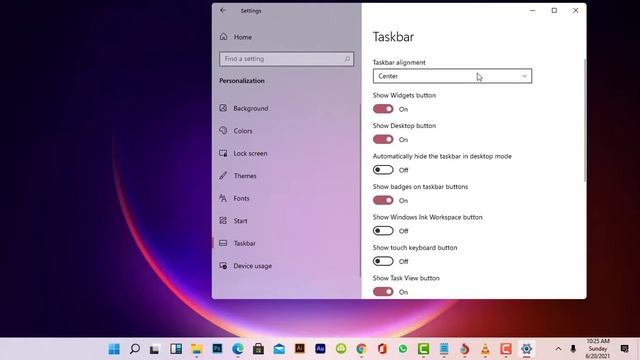The image size is (640, 360).
Task: Maximize the Settings window
Action: click(554, 11)
